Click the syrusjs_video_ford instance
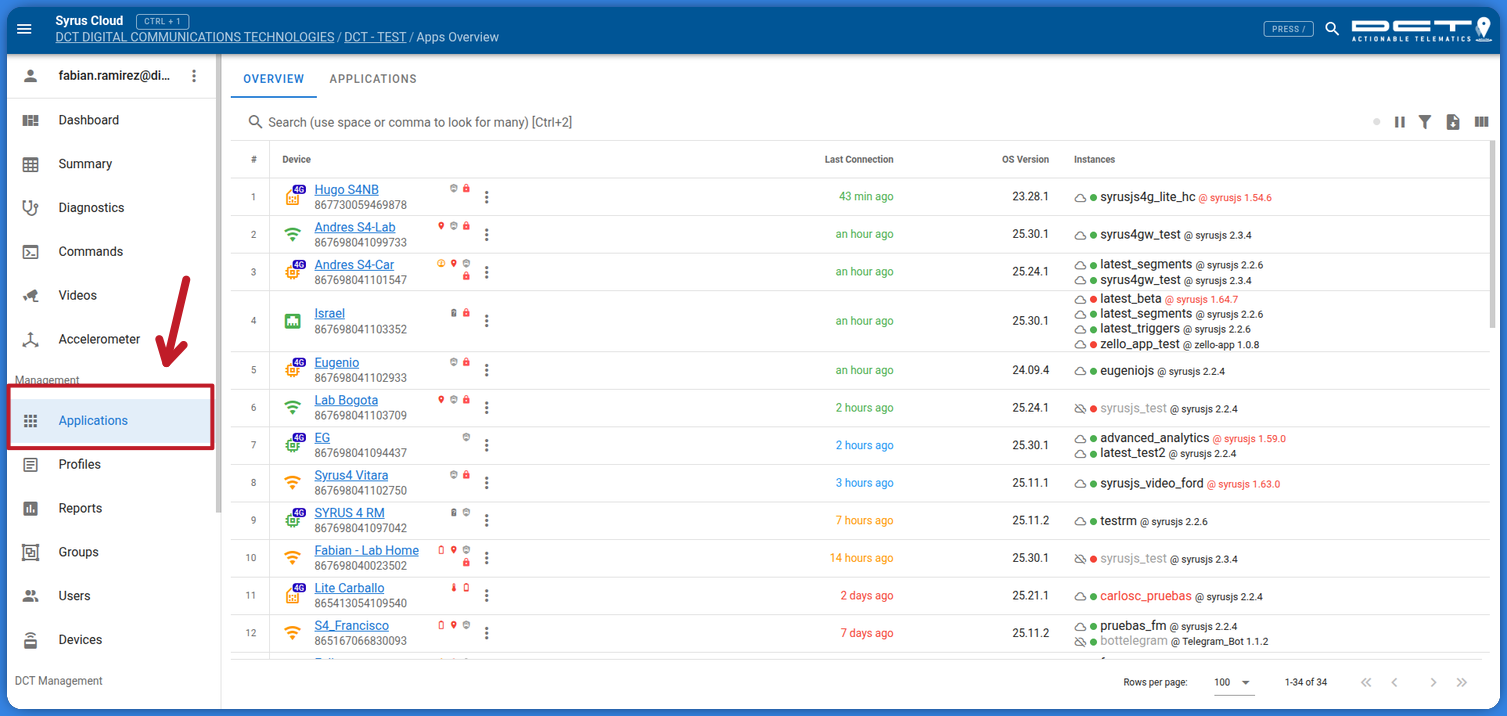Screen dimensions: 1507x716 point(1152,483)
